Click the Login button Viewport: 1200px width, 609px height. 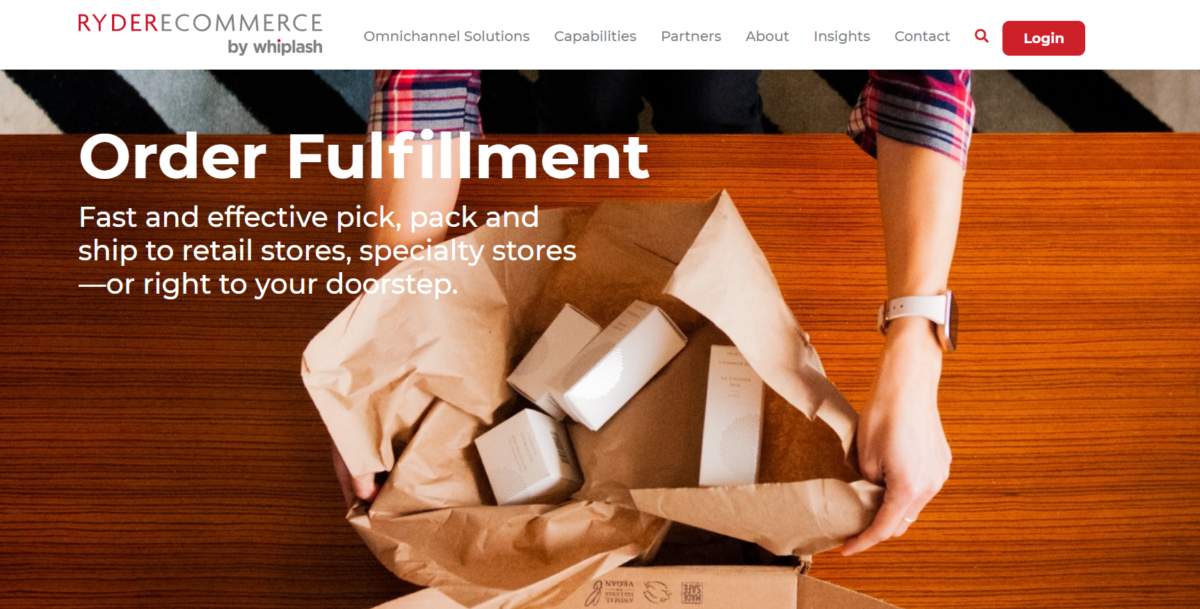(1043, 38)
